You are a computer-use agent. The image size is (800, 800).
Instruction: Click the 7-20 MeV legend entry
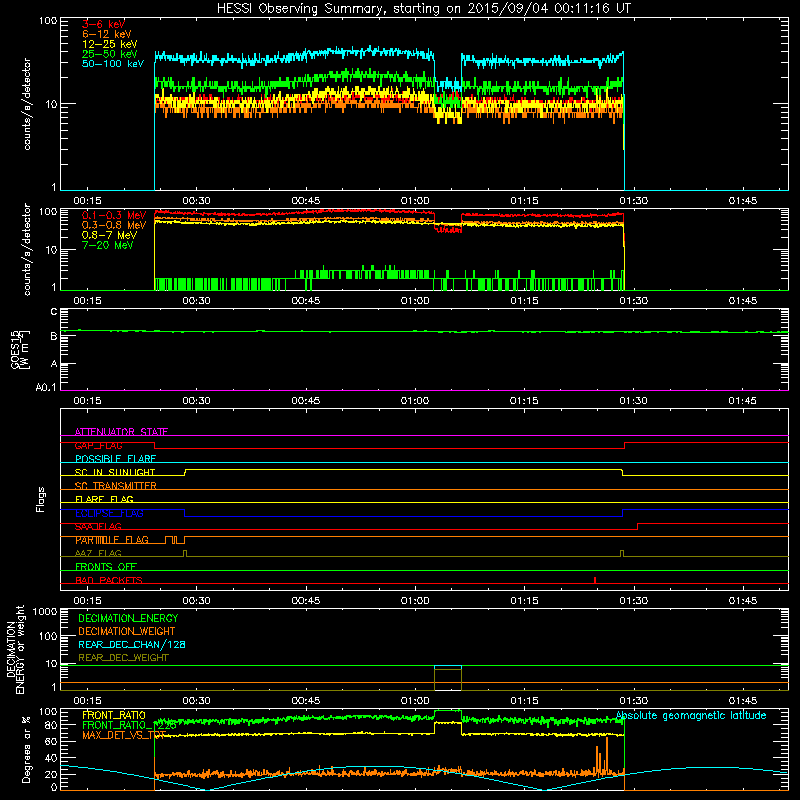pyautogui.click(x=108, y=245)
